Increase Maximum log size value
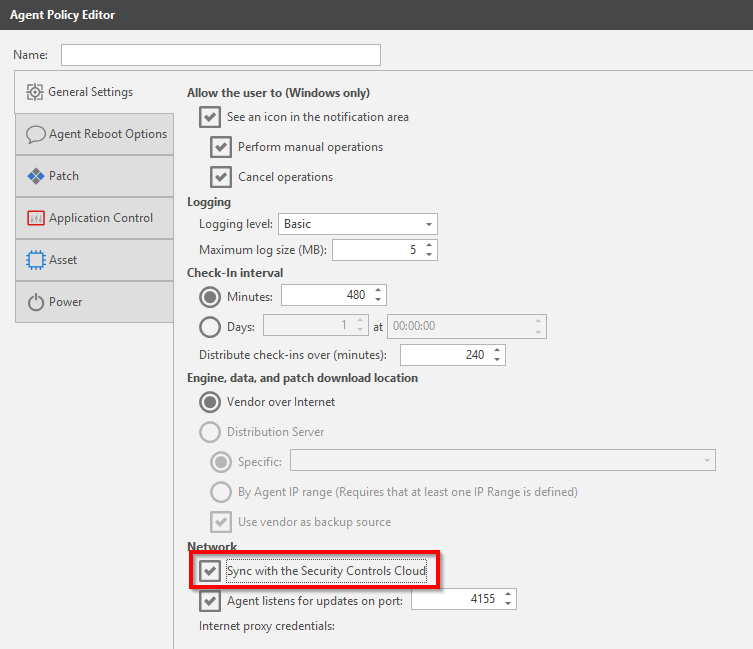The width and height of the screenshot is (753, 649). [x=429, y=245]
